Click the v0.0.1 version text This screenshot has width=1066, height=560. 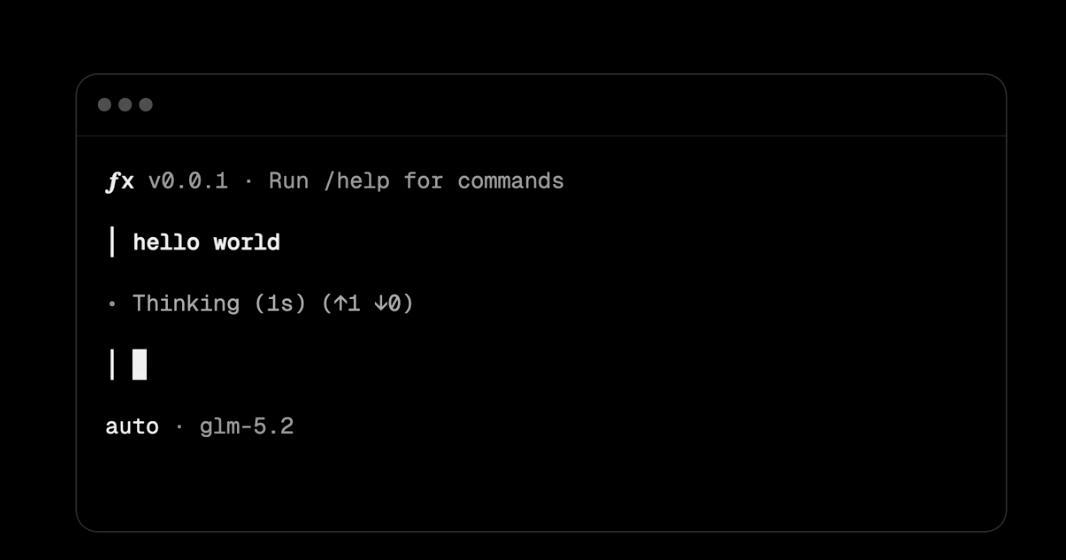pyautogui.click(x=188, y=181)
